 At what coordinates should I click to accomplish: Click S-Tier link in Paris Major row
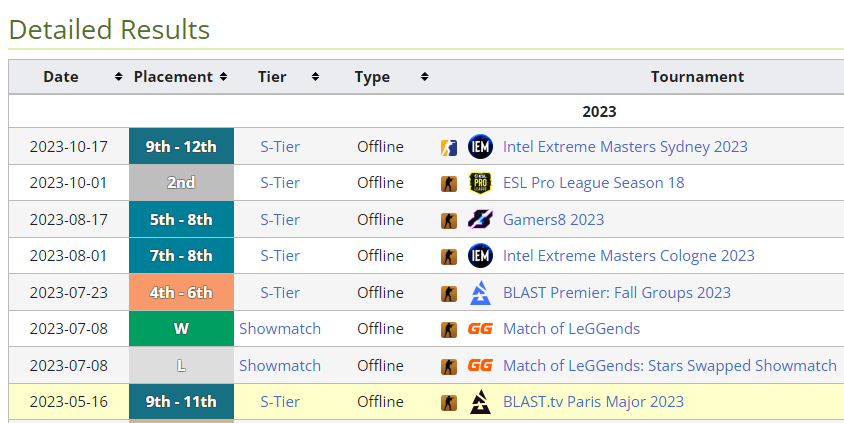280,402
